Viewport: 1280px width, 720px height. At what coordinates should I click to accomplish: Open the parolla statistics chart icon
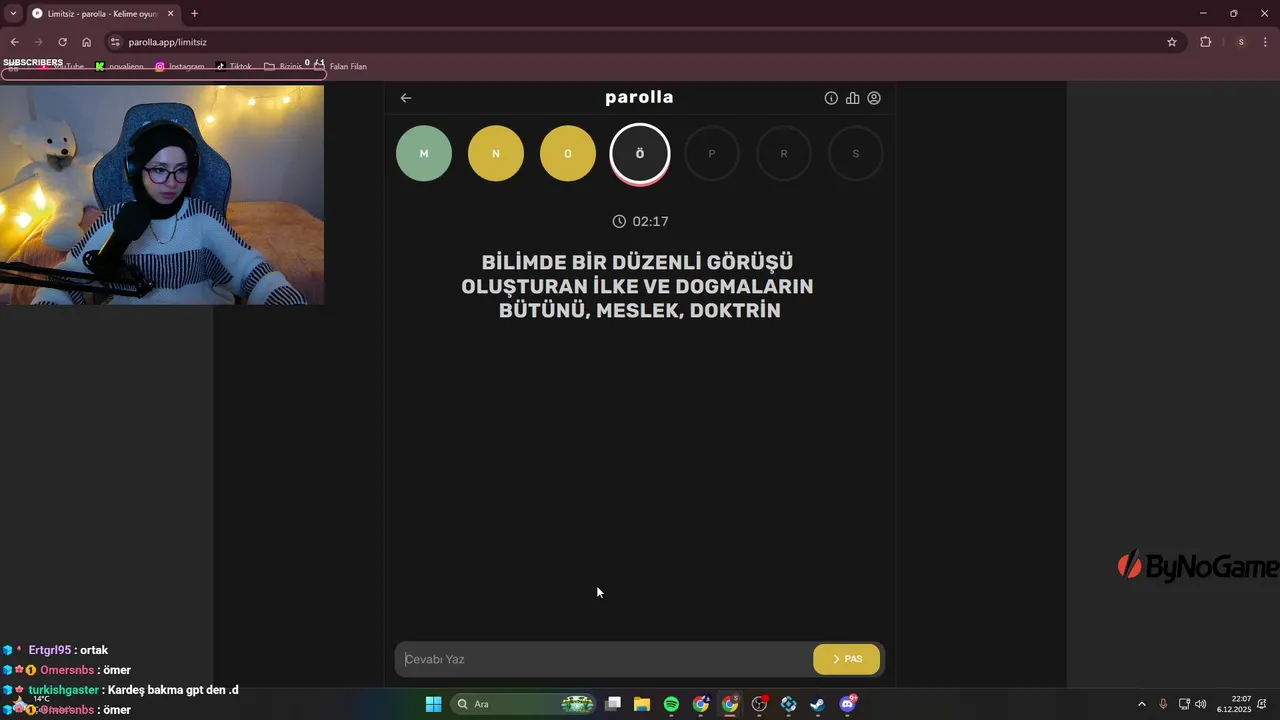852,98
